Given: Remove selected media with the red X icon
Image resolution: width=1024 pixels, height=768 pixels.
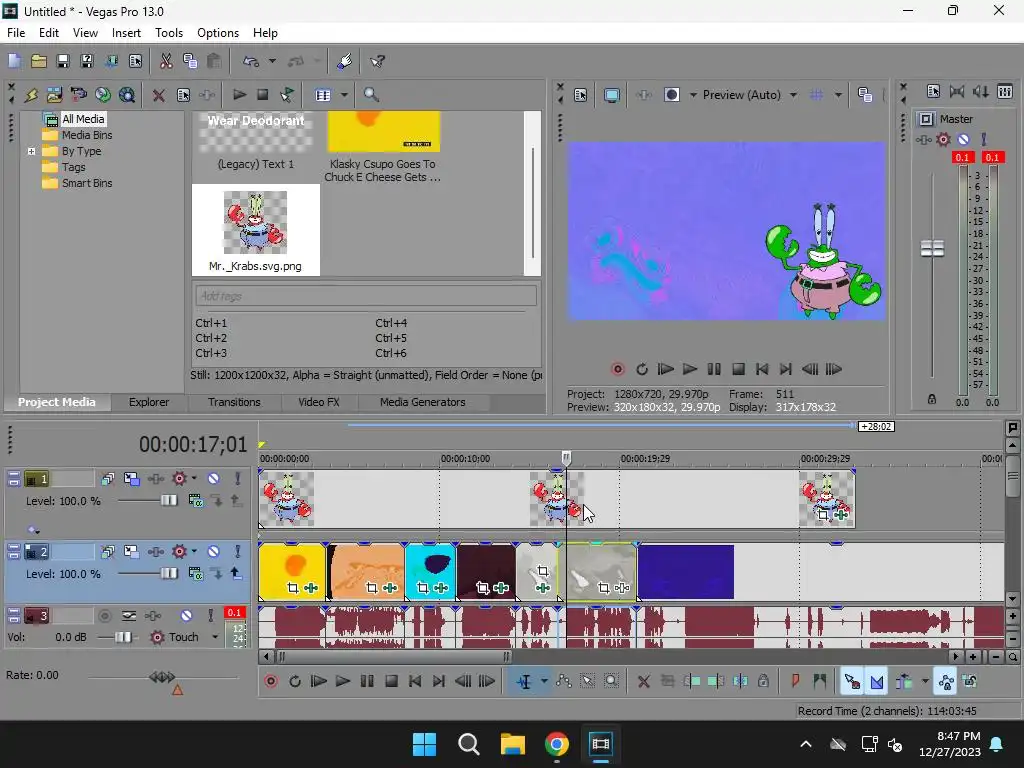Looking at the screenshot, I should pyautogui.click(x=158, y=95).
